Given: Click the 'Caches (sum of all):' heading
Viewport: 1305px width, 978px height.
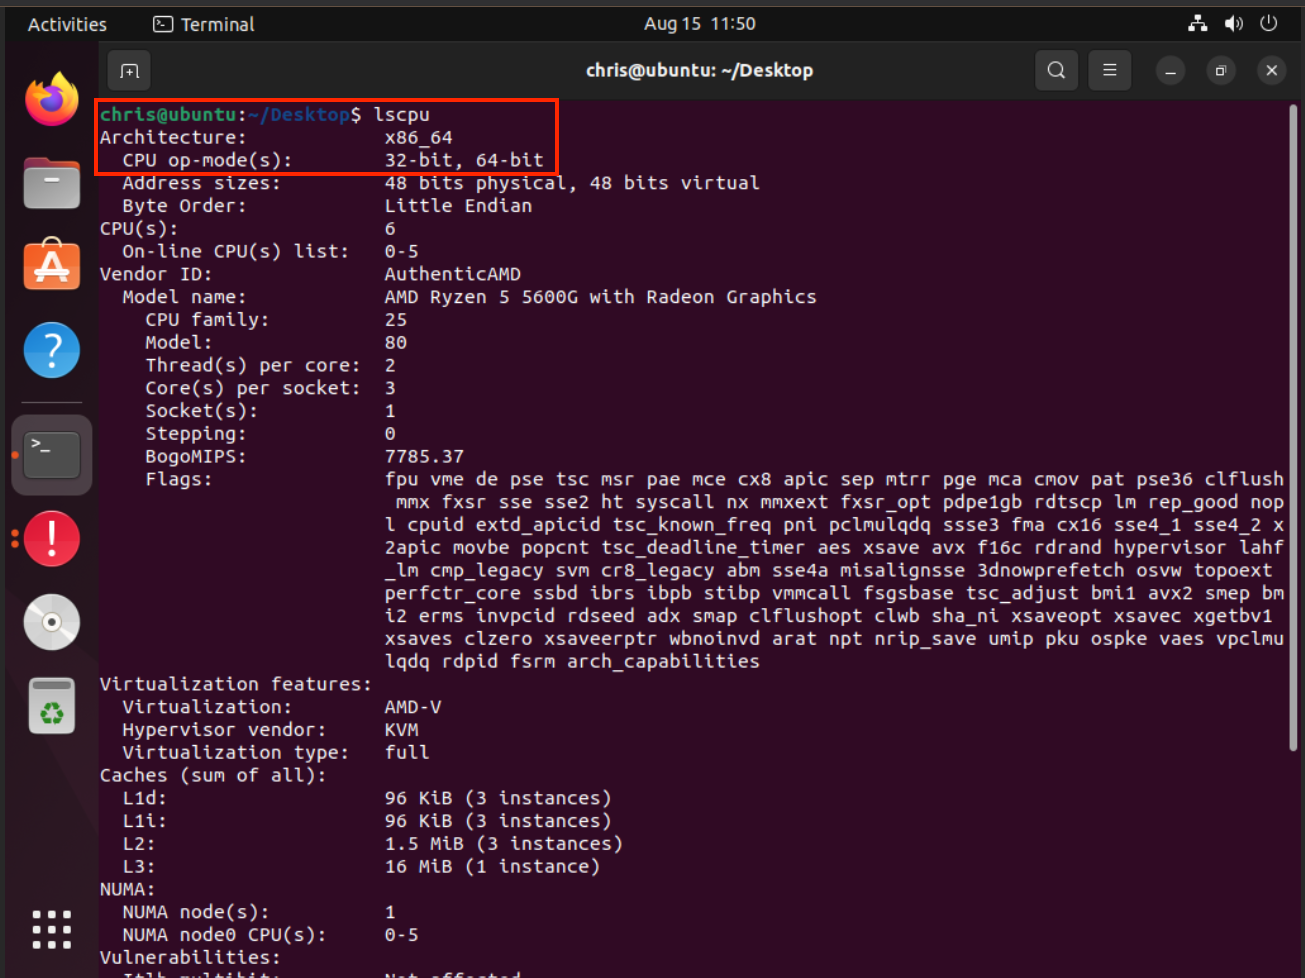Looking at the screenshot, I should [213, 776].
